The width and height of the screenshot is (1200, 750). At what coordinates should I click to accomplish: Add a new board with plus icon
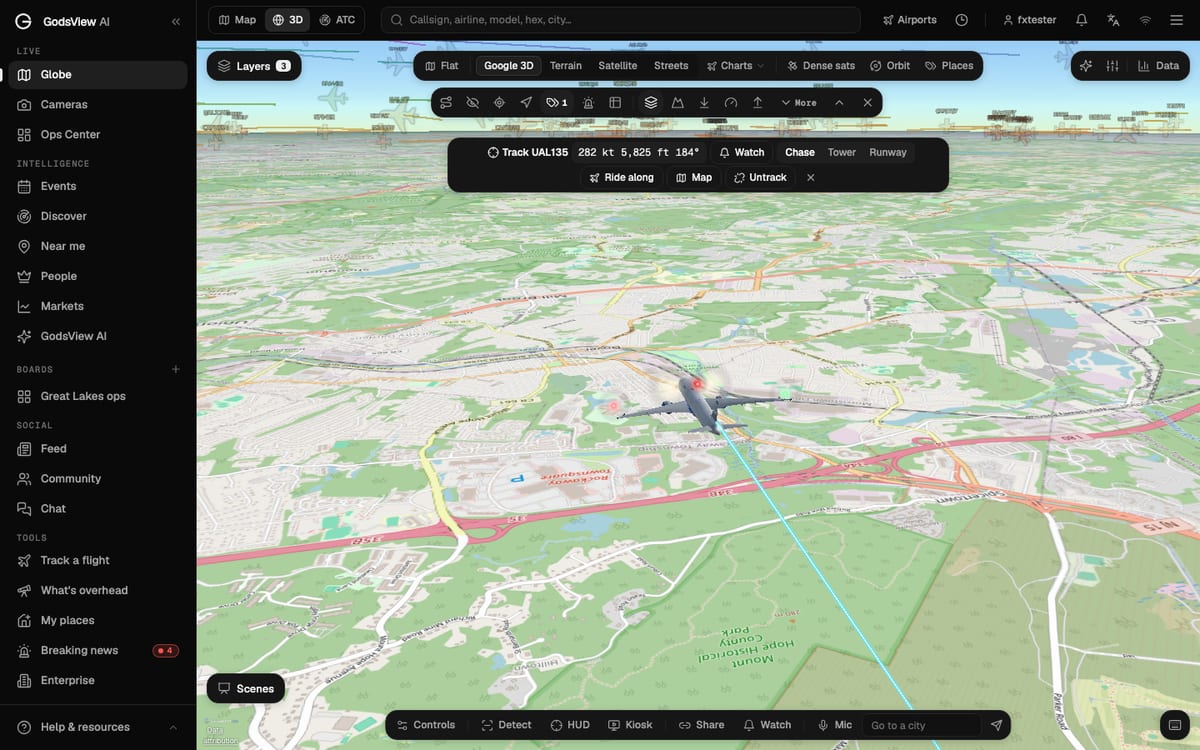click(176, 369)
